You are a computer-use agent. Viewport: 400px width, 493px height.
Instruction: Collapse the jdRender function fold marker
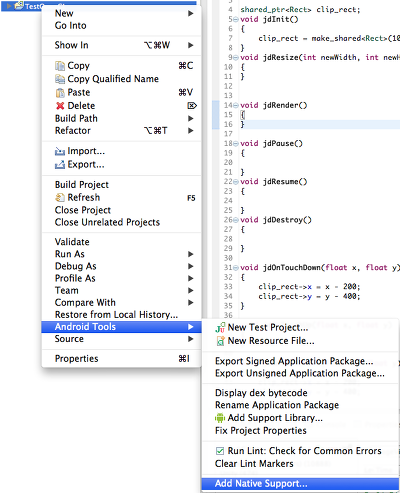pyautogui.click(x=236, y=105)
